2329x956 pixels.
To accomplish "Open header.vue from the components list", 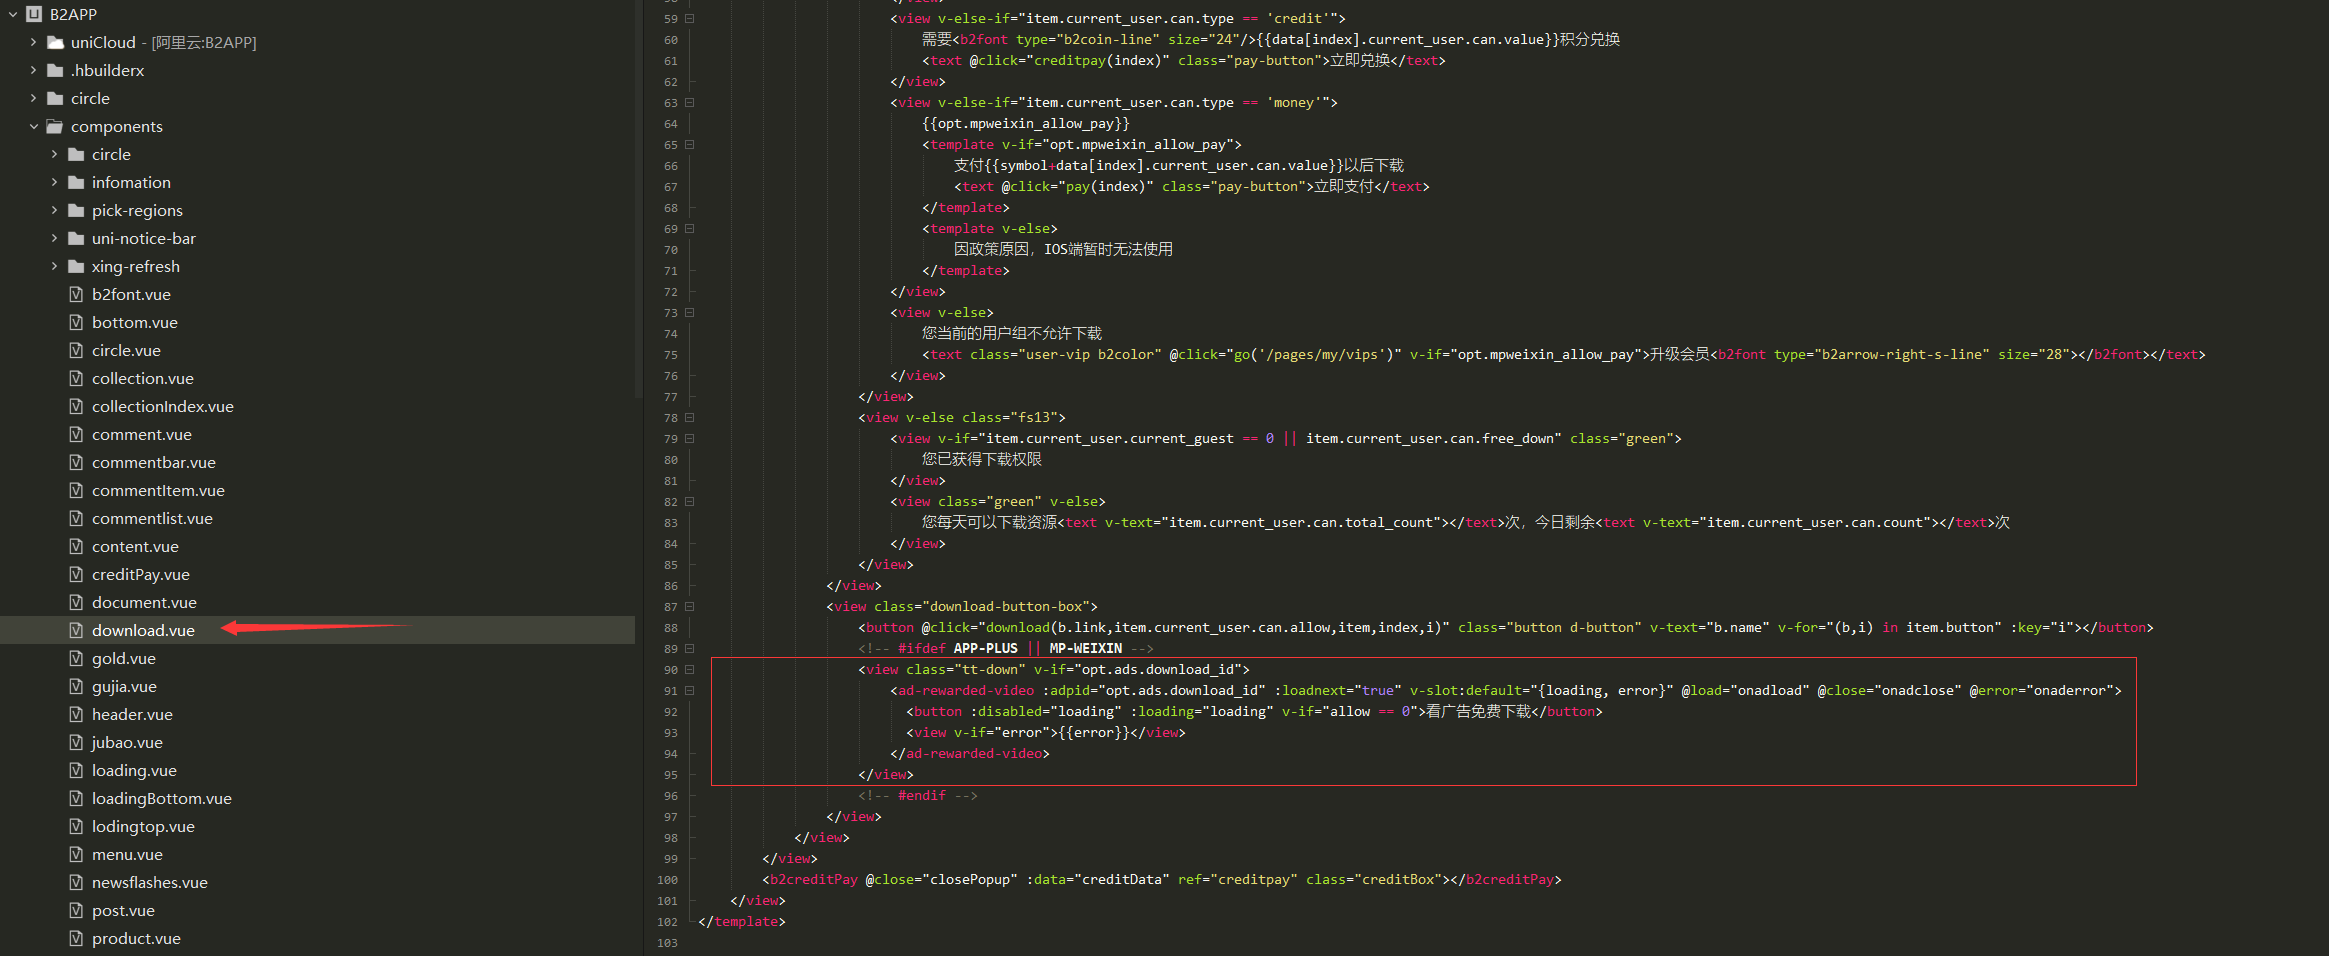I will (132, 714).
